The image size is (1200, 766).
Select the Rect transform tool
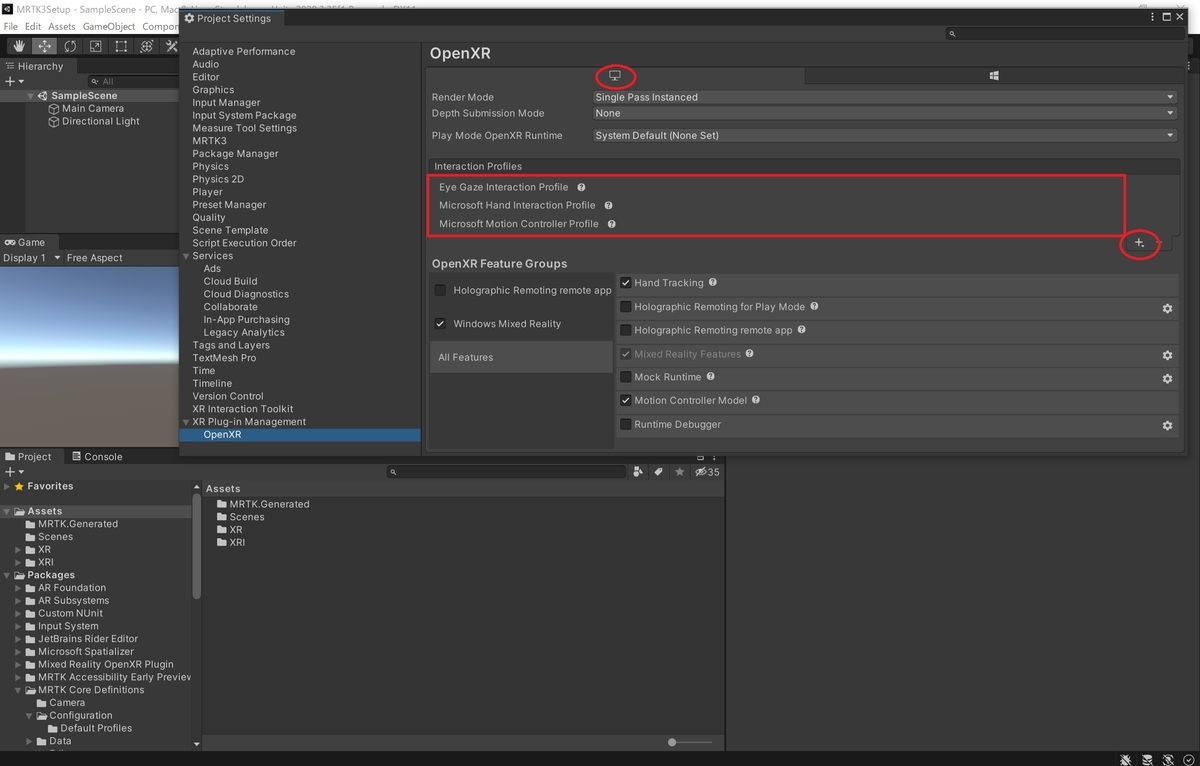121,46
